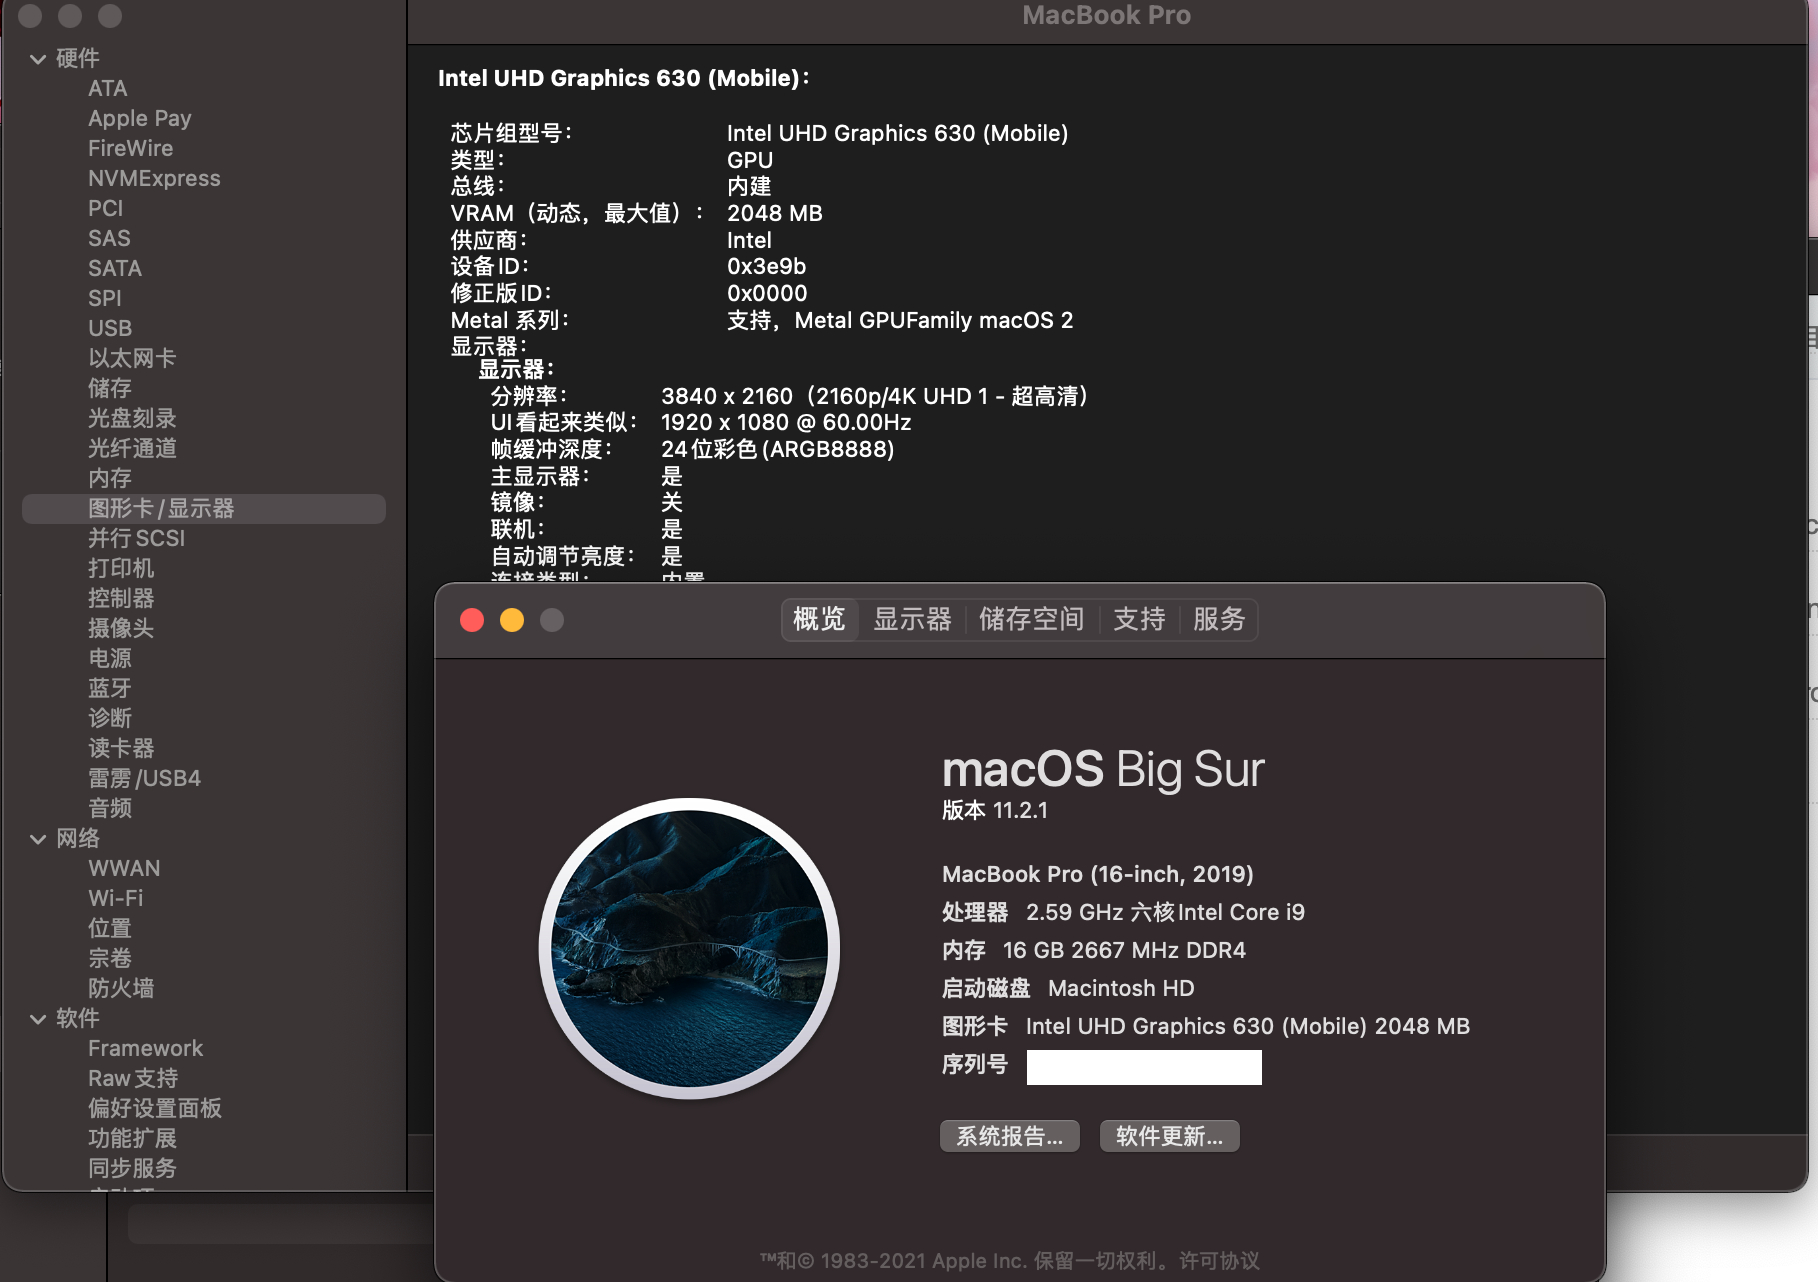Viewport: 1818px width, 1282px height.
Task: Click 16 GB 2667 MHz DDR4 memory value
Action: (1124, 950)
